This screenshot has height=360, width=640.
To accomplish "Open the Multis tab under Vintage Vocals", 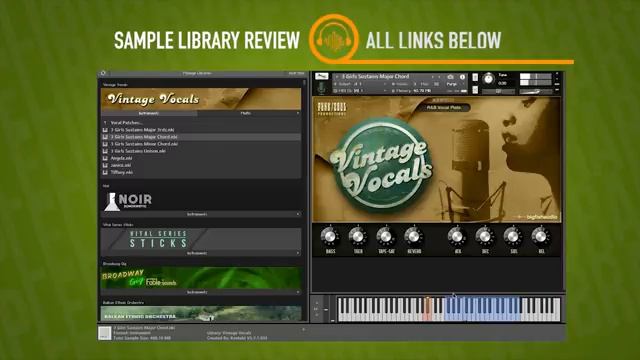I will pyautogui.click(x=246, y=113).
